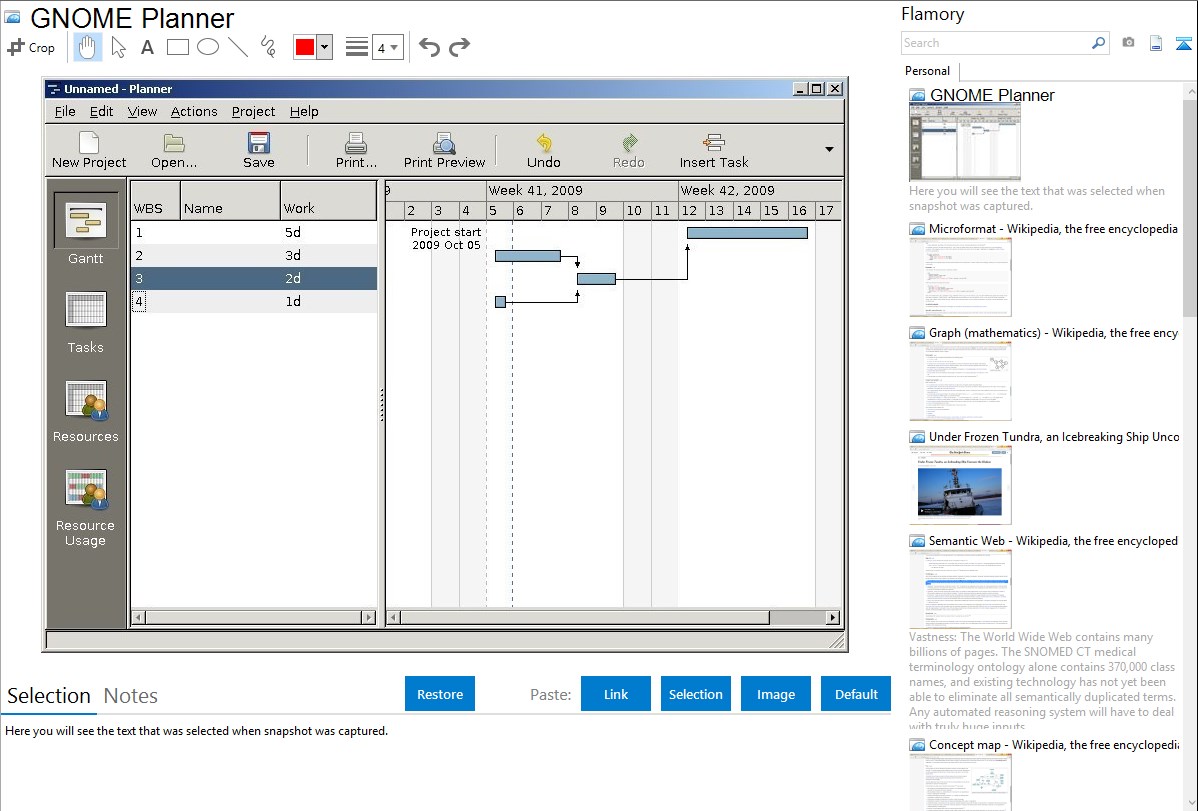Switch to the Tasks view
The width and height of the screenshot is (1198, 811).
click(x=86, y=323)
